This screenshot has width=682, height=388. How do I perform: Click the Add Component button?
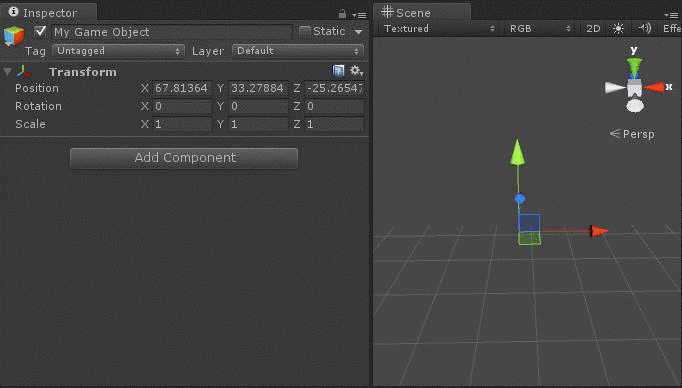pyautogui.click(x=184, y=157)
